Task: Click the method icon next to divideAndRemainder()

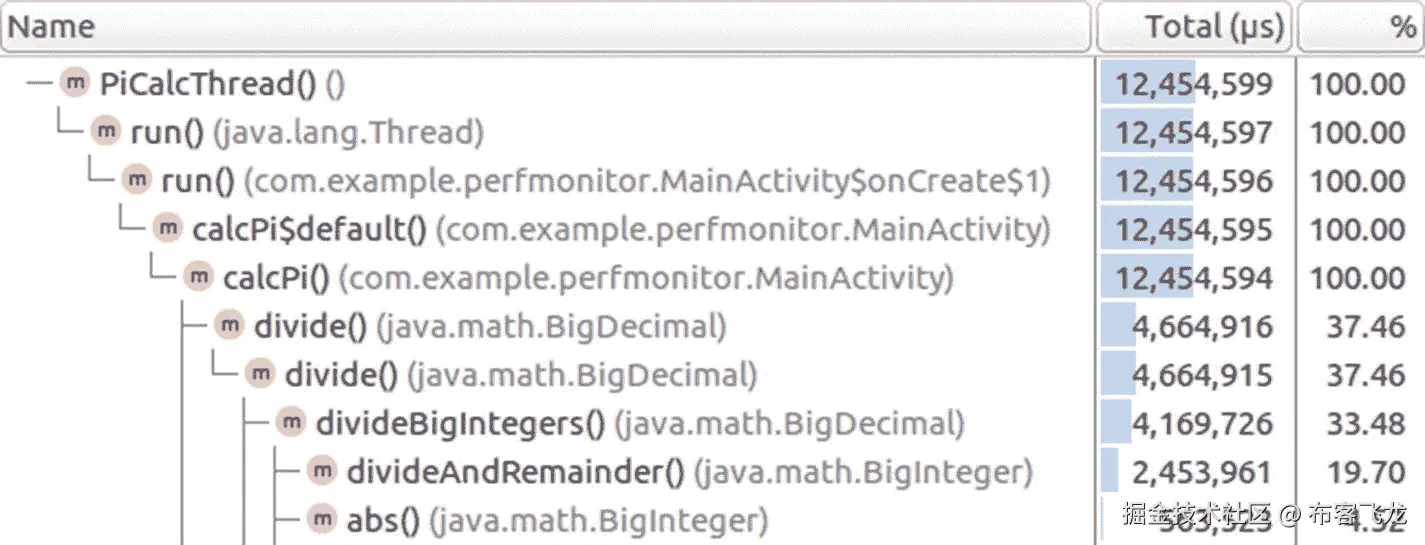Action: (x=321, y=471)
